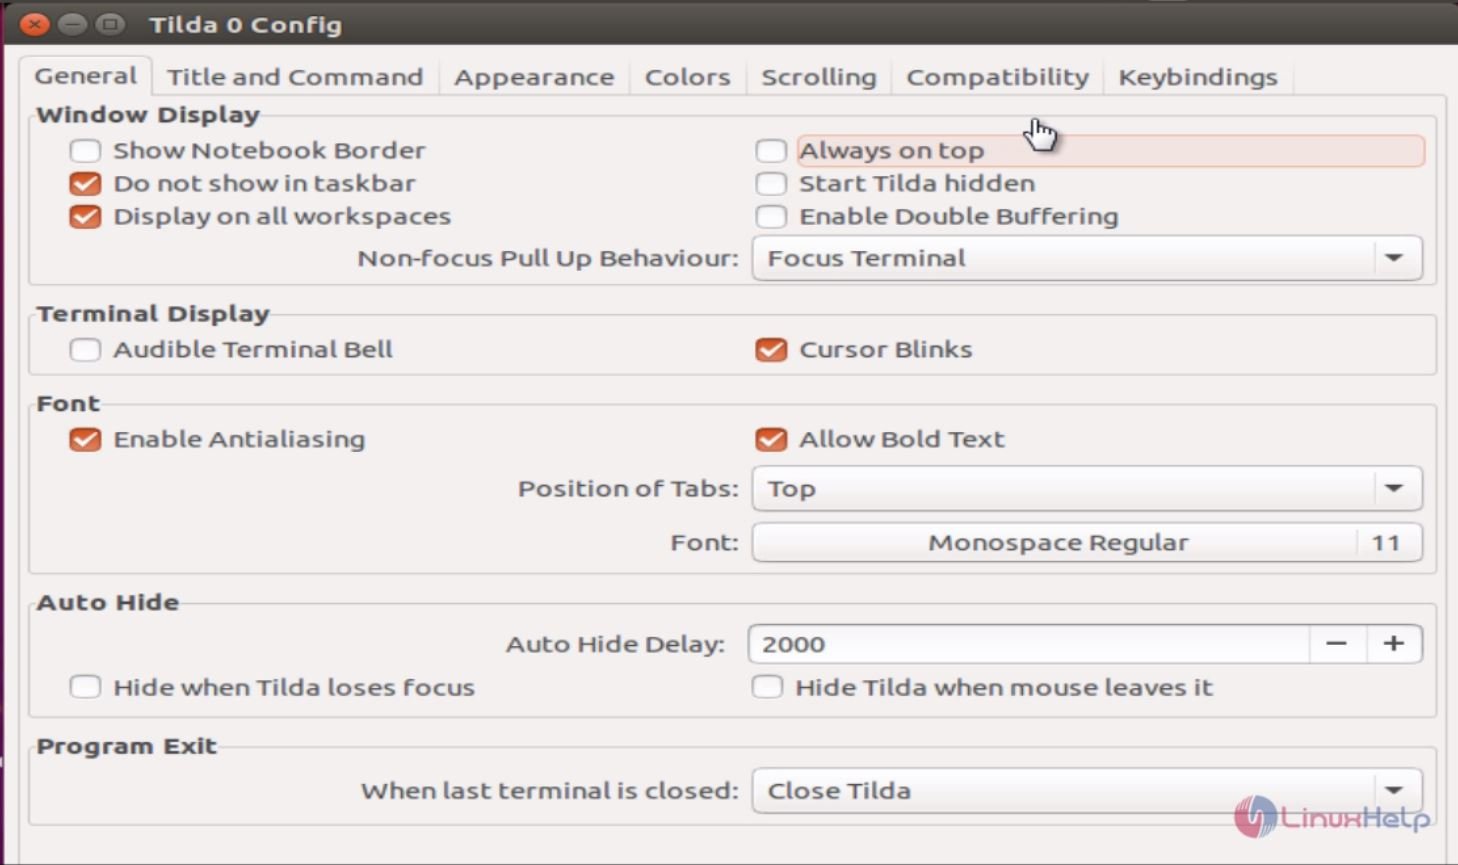
Task: Uncheck Do not show in taskbar
Action: pos(85,184)
